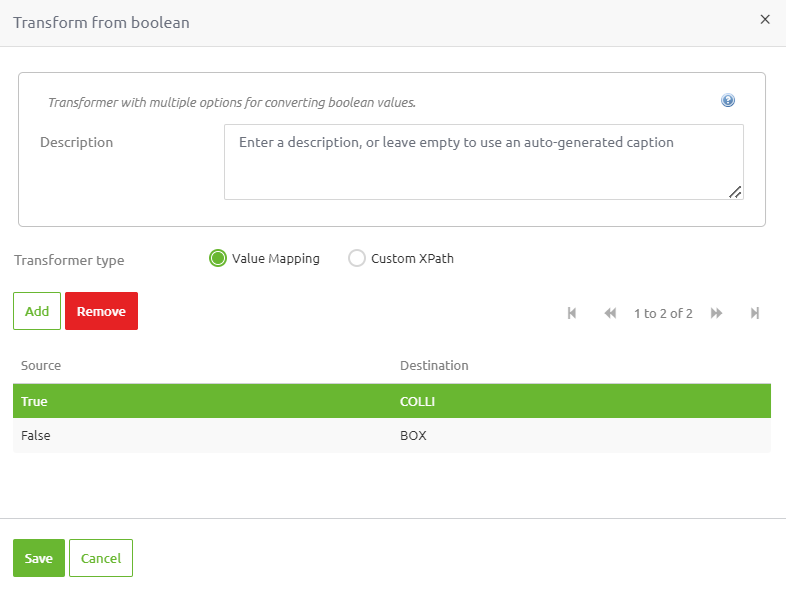The width and height of the screenshot is (786, 594).
Task: Go to next page of mappings
Action: (716, 313)
